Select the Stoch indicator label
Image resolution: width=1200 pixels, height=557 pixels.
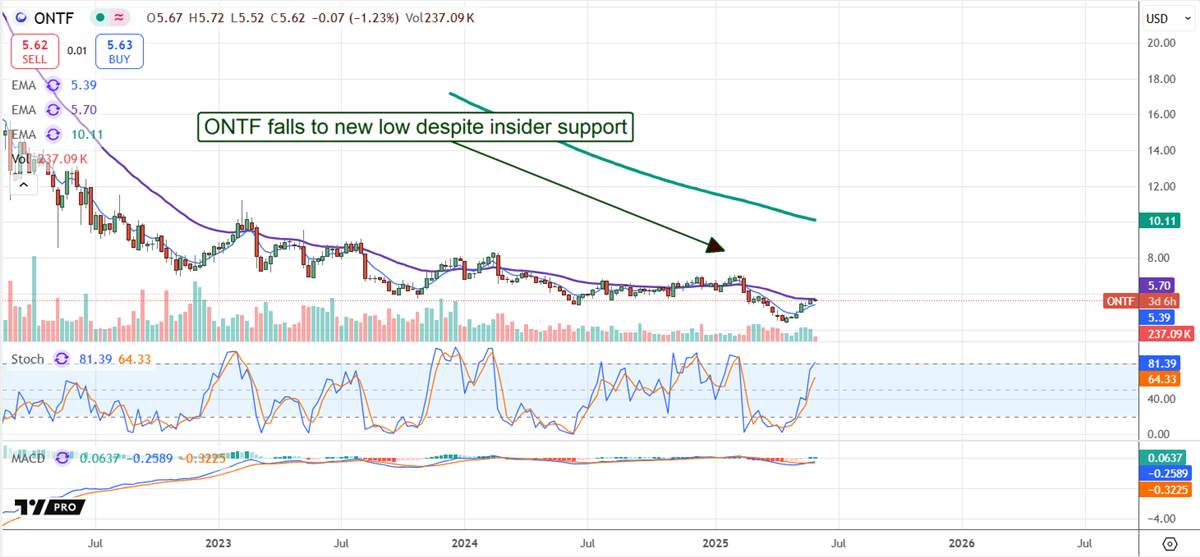pos(28,358)
